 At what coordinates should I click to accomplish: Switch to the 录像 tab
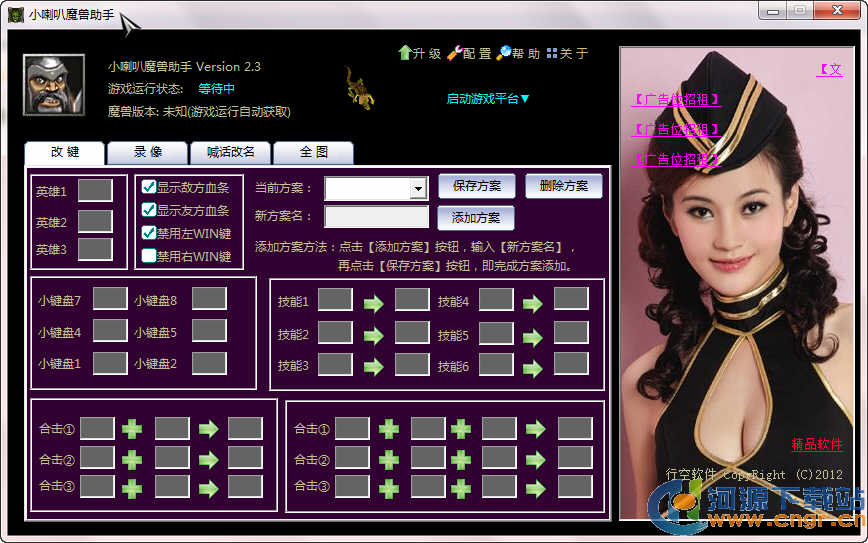(147, 152)
